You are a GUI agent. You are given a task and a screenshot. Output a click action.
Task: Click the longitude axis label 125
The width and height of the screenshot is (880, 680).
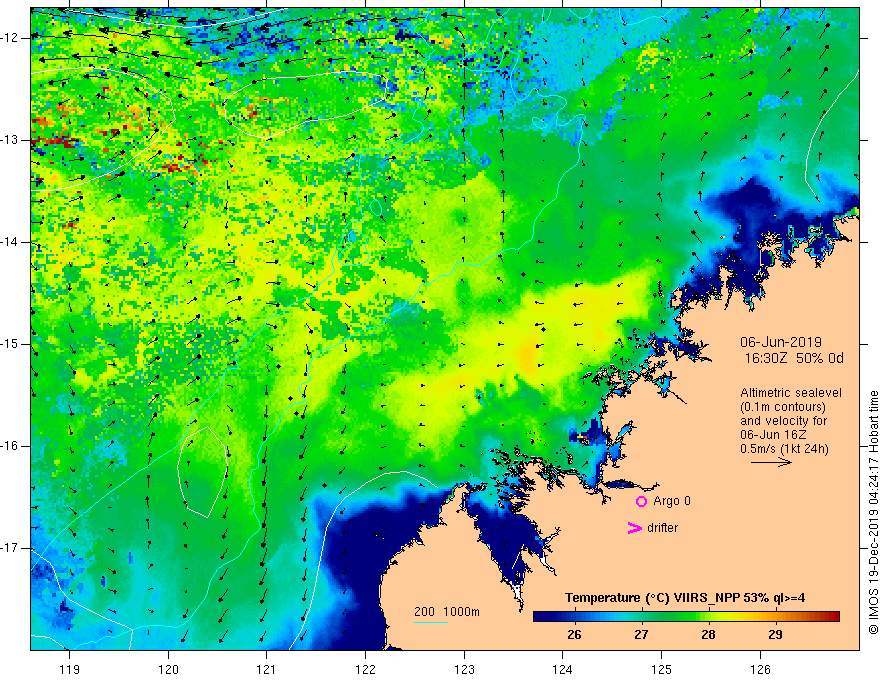[x=662, y=669]
